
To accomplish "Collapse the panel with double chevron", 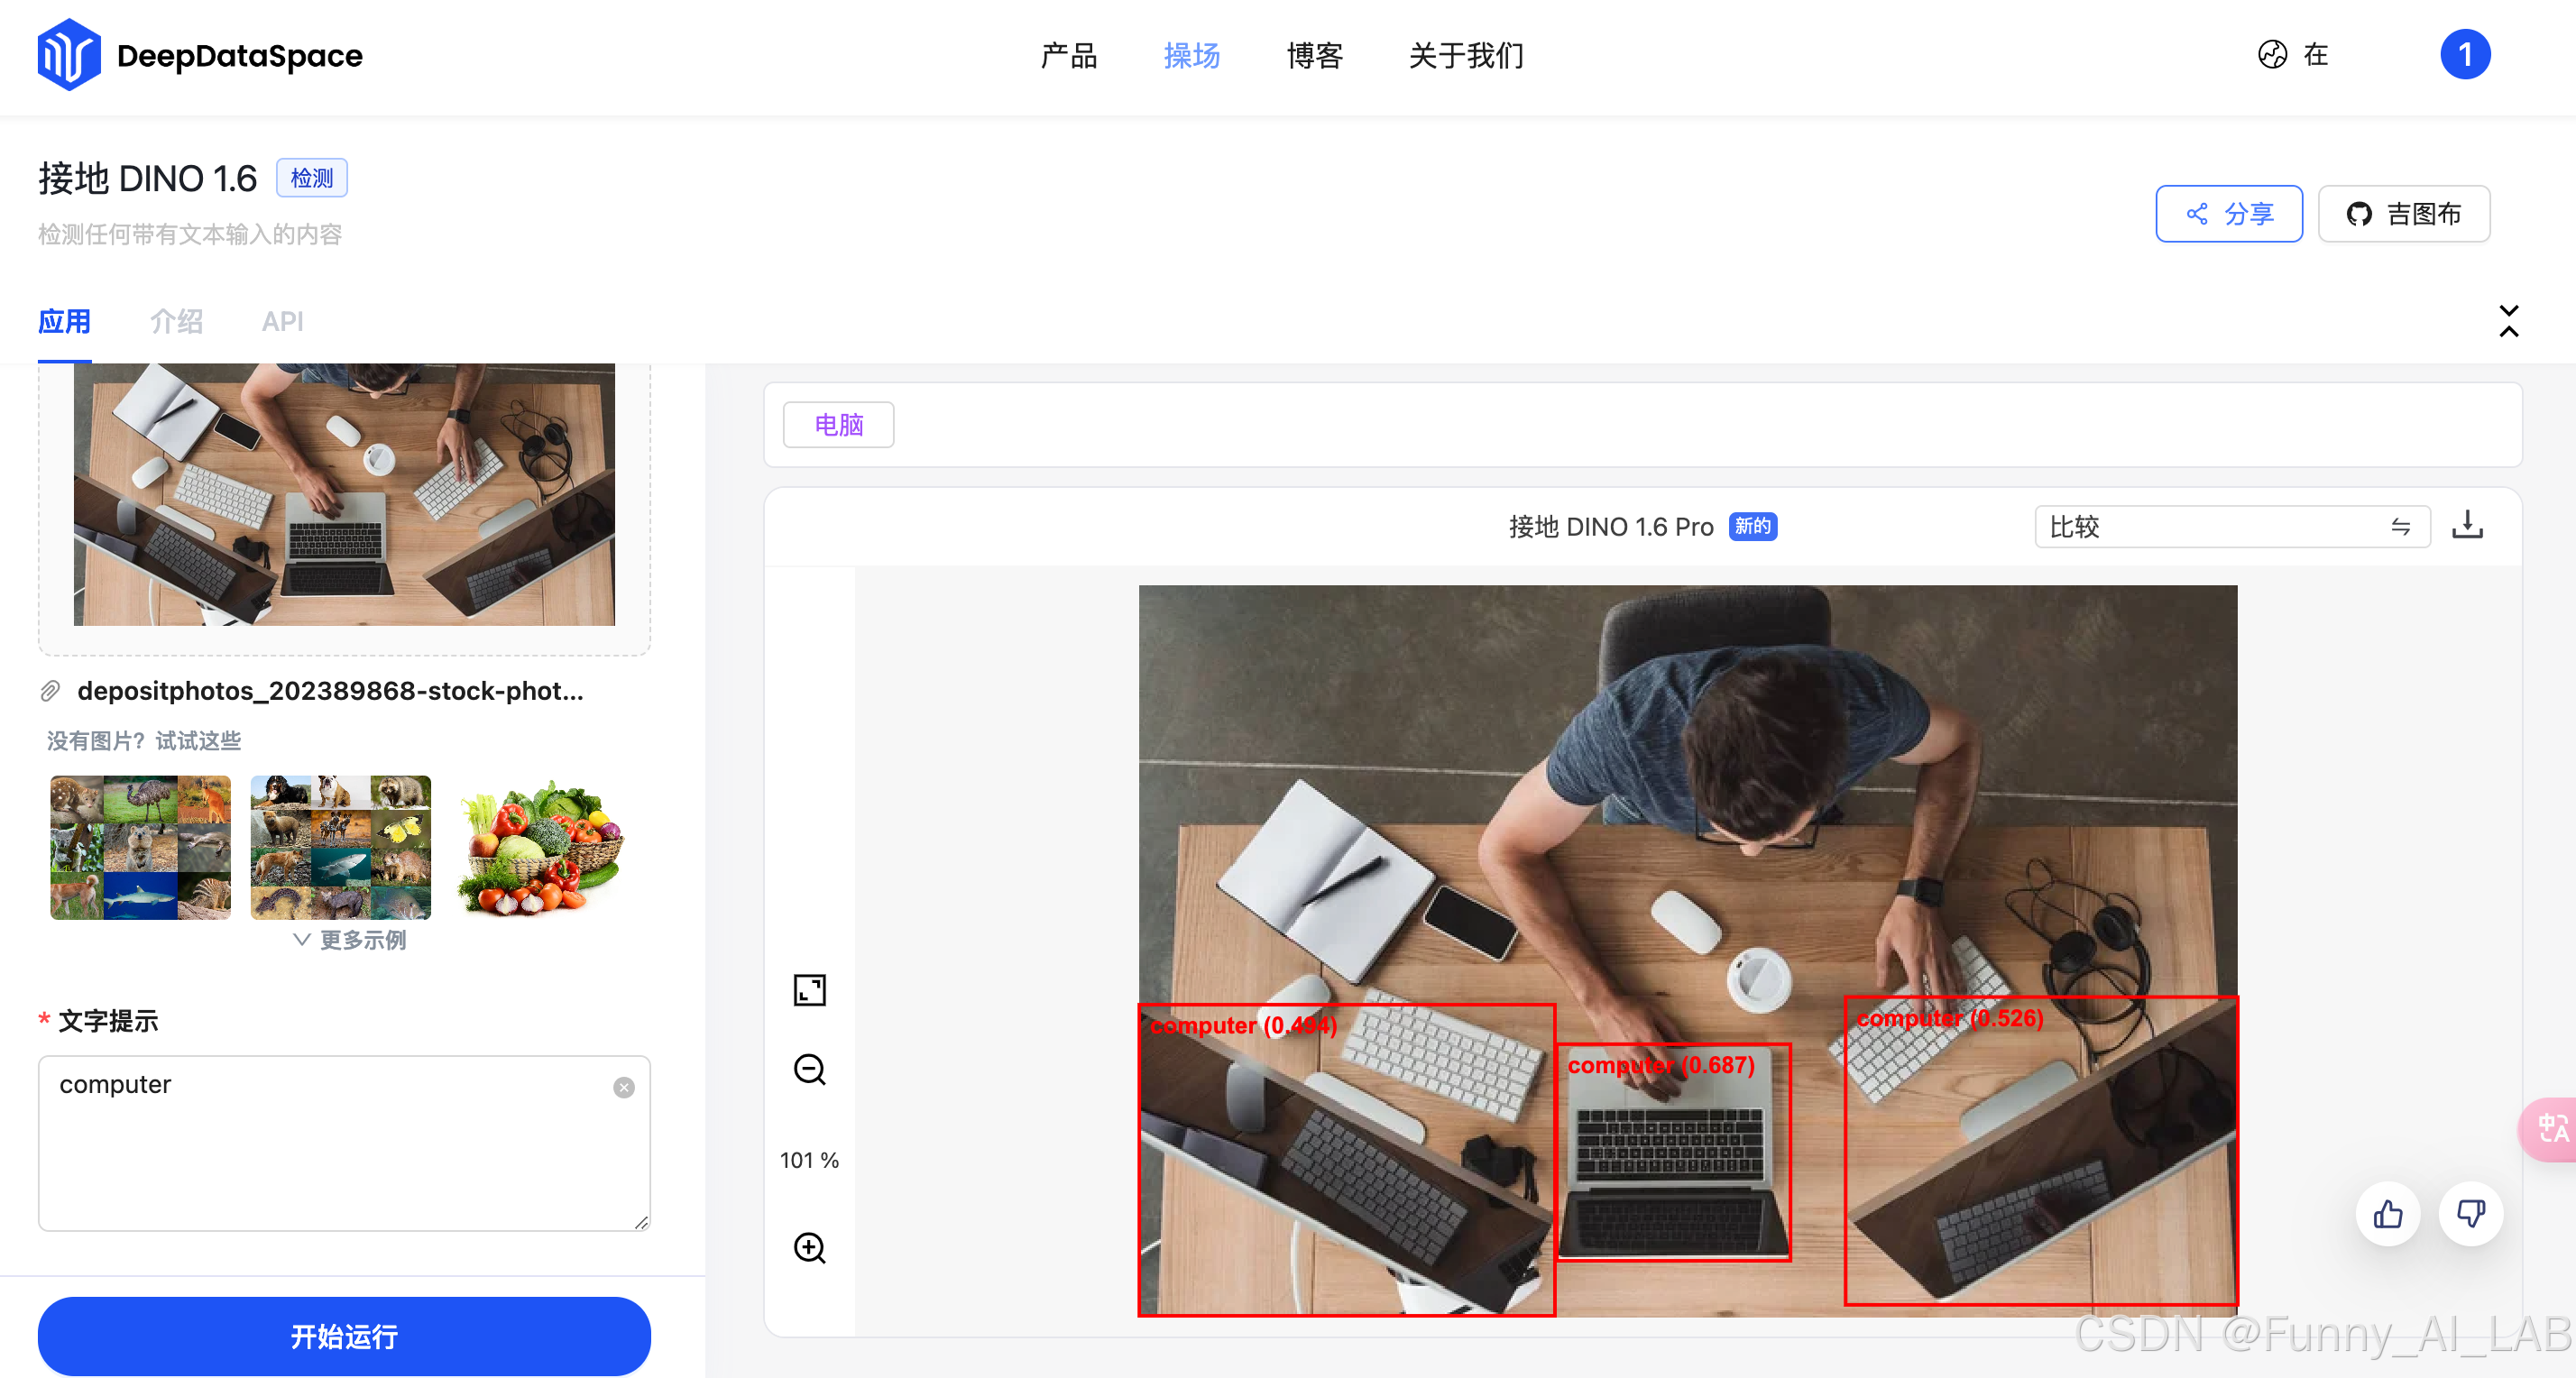I will (x=2508, y=321).
